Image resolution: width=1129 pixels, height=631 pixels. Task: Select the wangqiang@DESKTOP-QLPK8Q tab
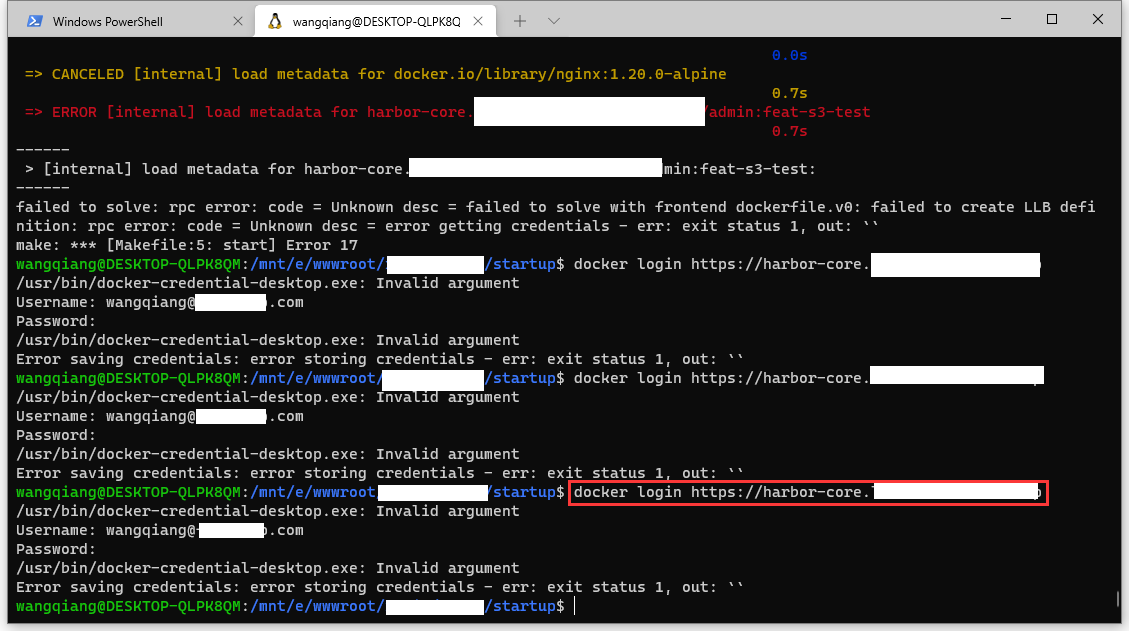click(375, 22)
